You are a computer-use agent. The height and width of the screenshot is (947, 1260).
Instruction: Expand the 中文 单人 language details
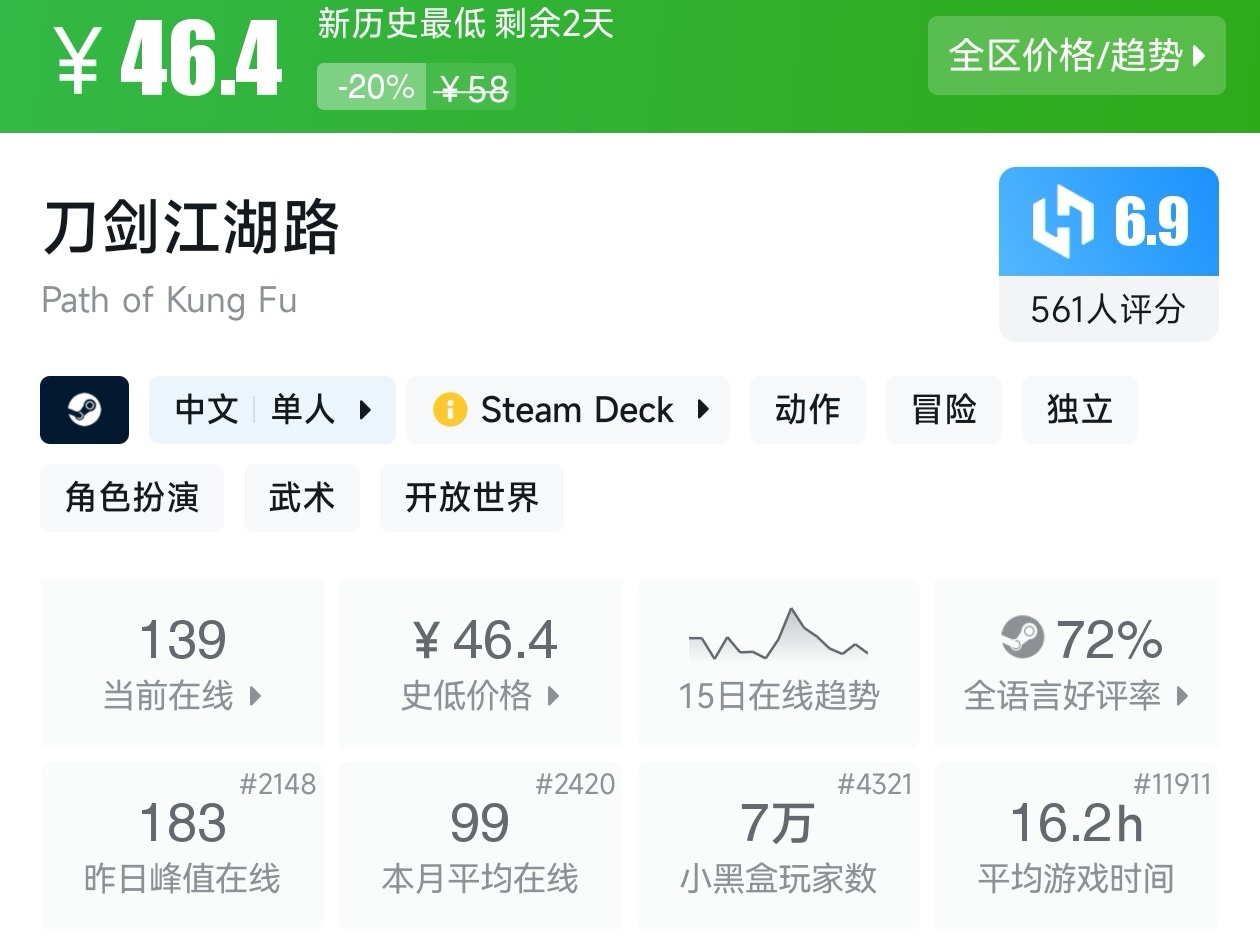coord(272,410)
